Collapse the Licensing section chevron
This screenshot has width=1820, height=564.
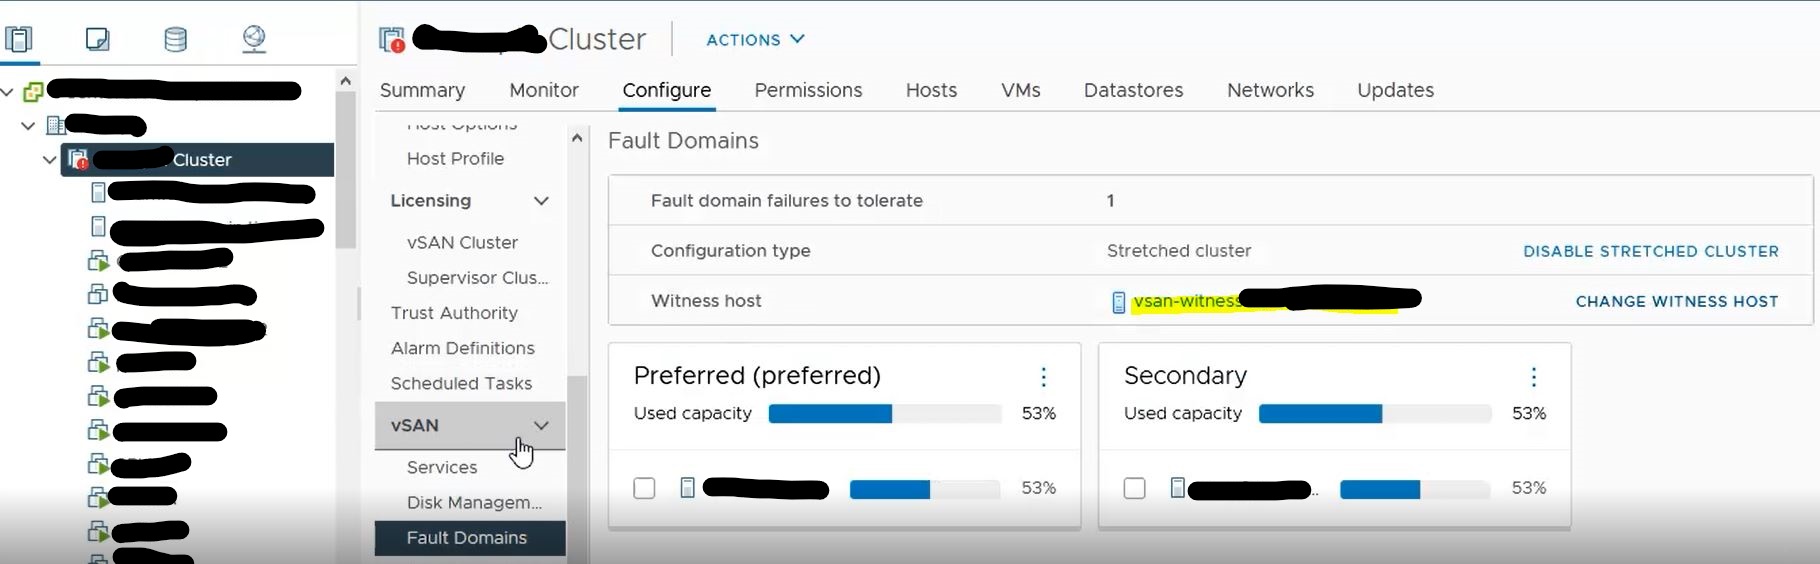541,201
